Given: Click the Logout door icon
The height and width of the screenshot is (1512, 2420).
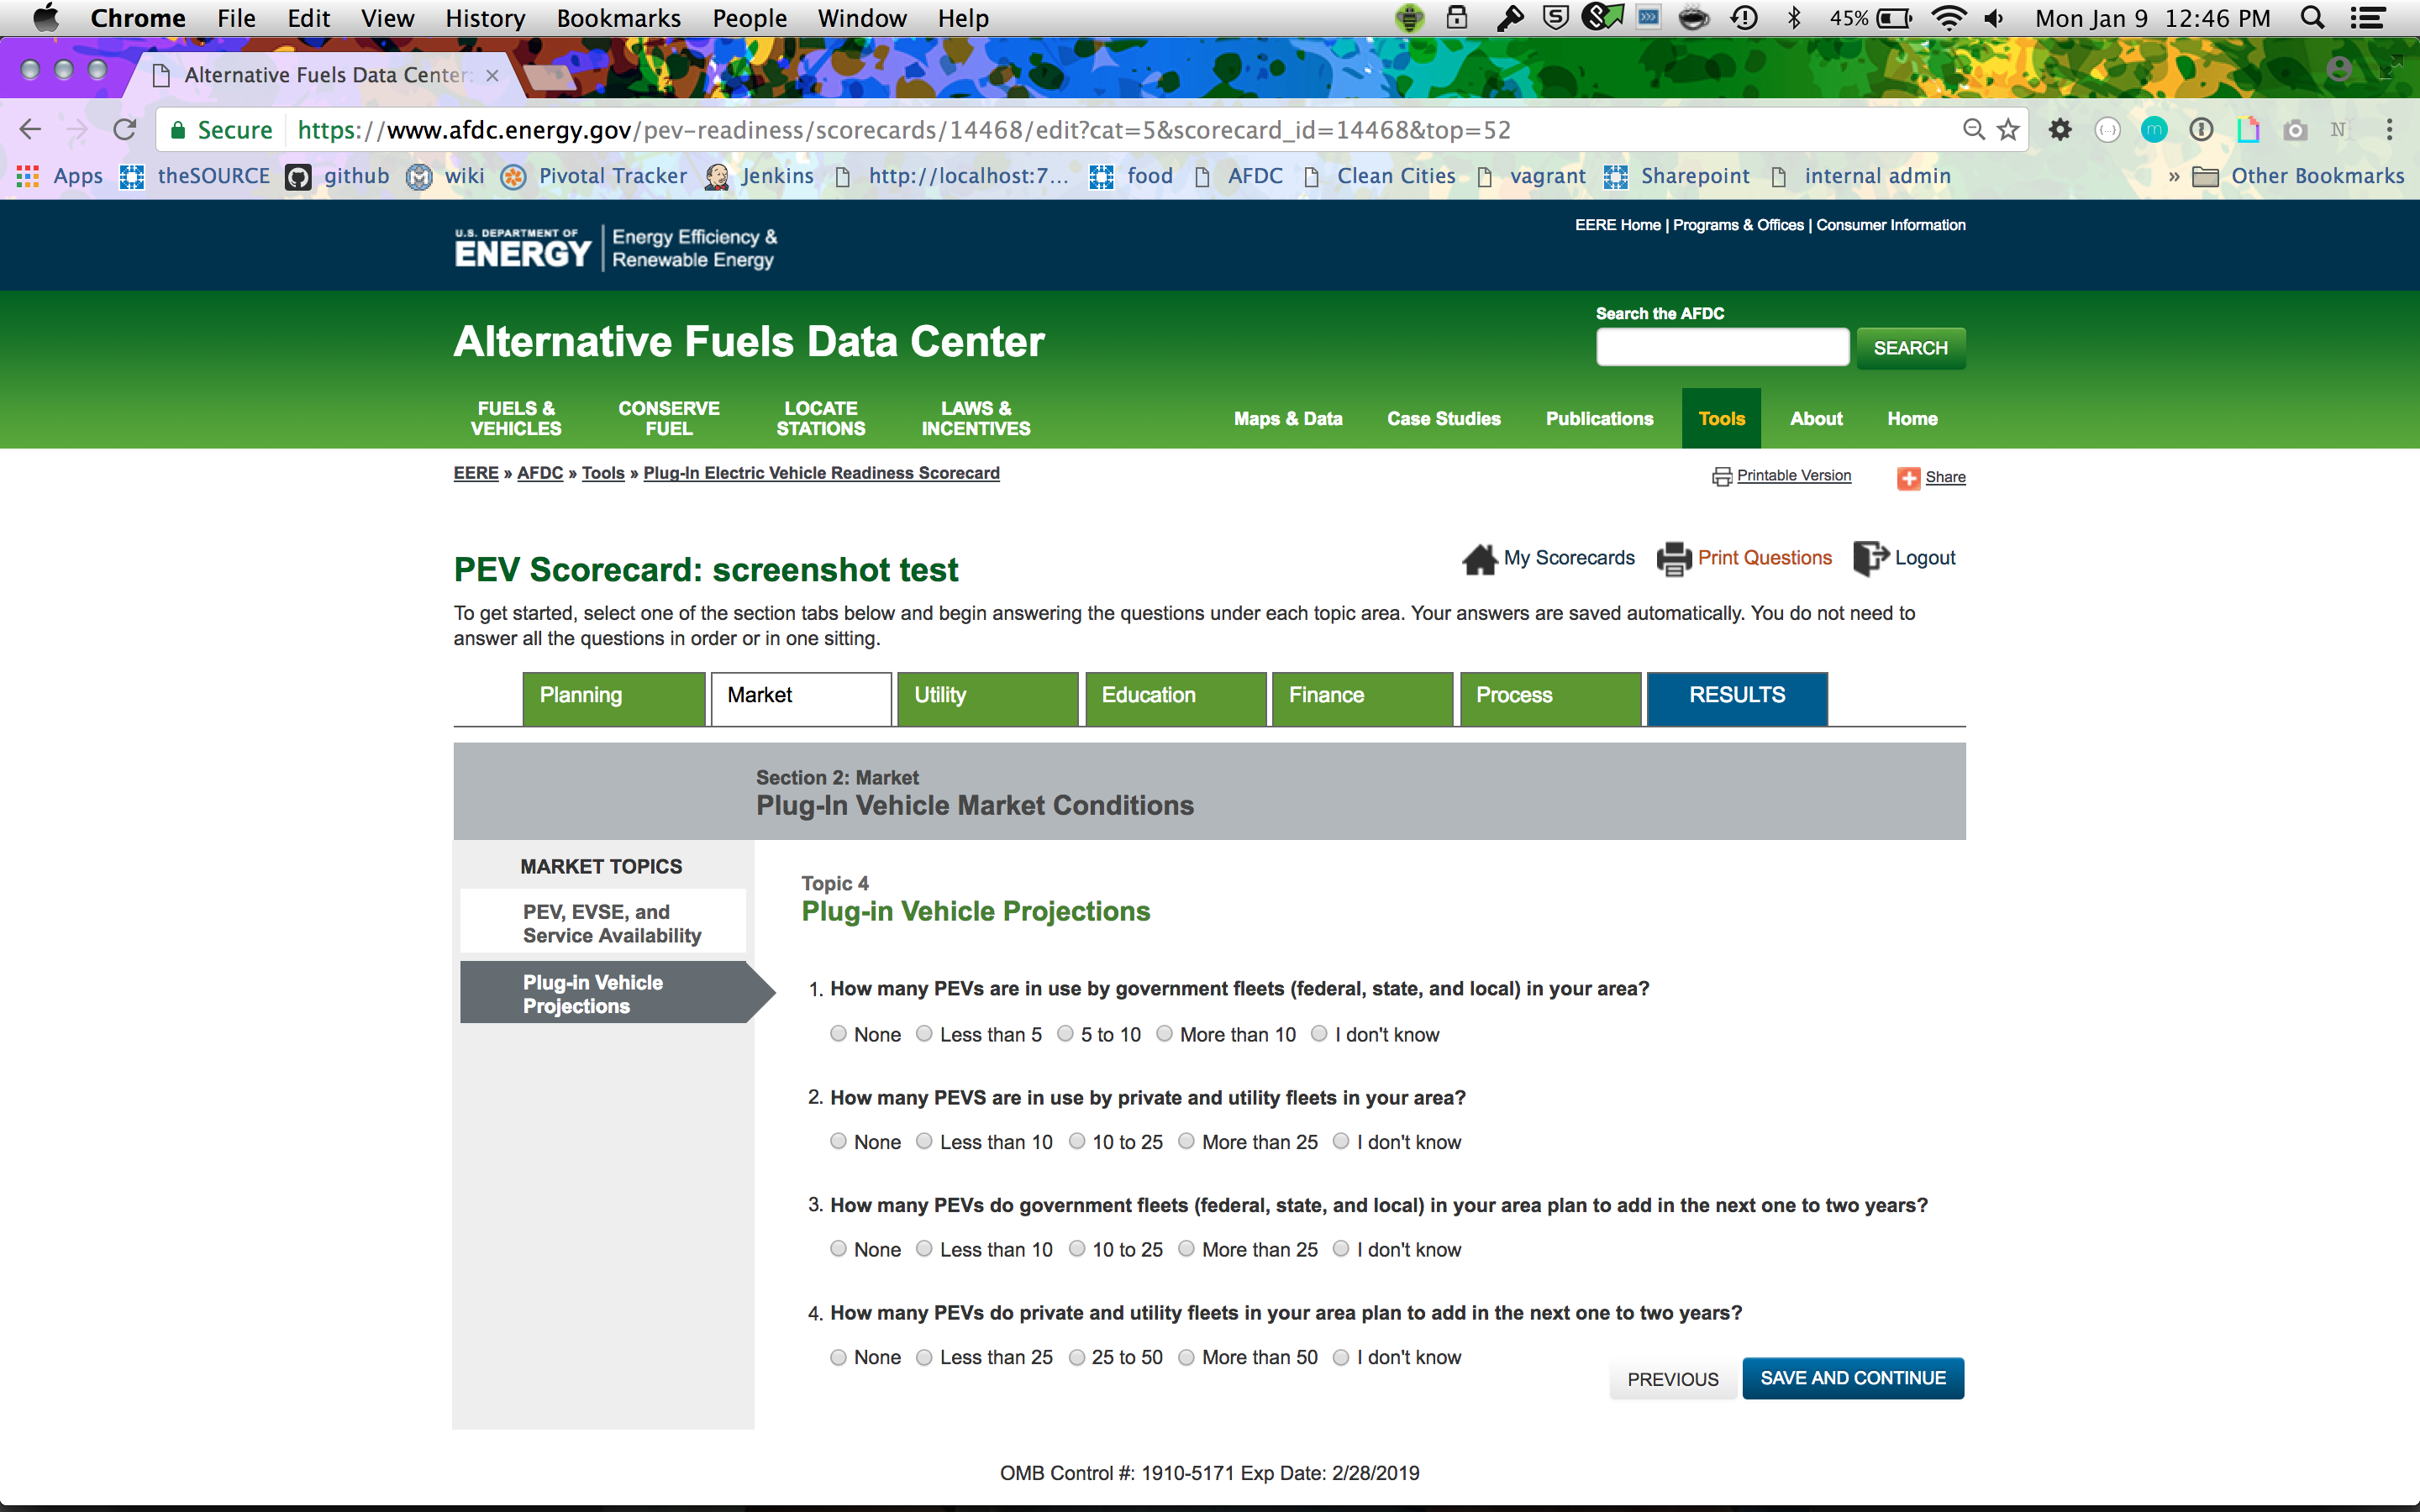Looking at the screenshot, I should point(1869,558).
